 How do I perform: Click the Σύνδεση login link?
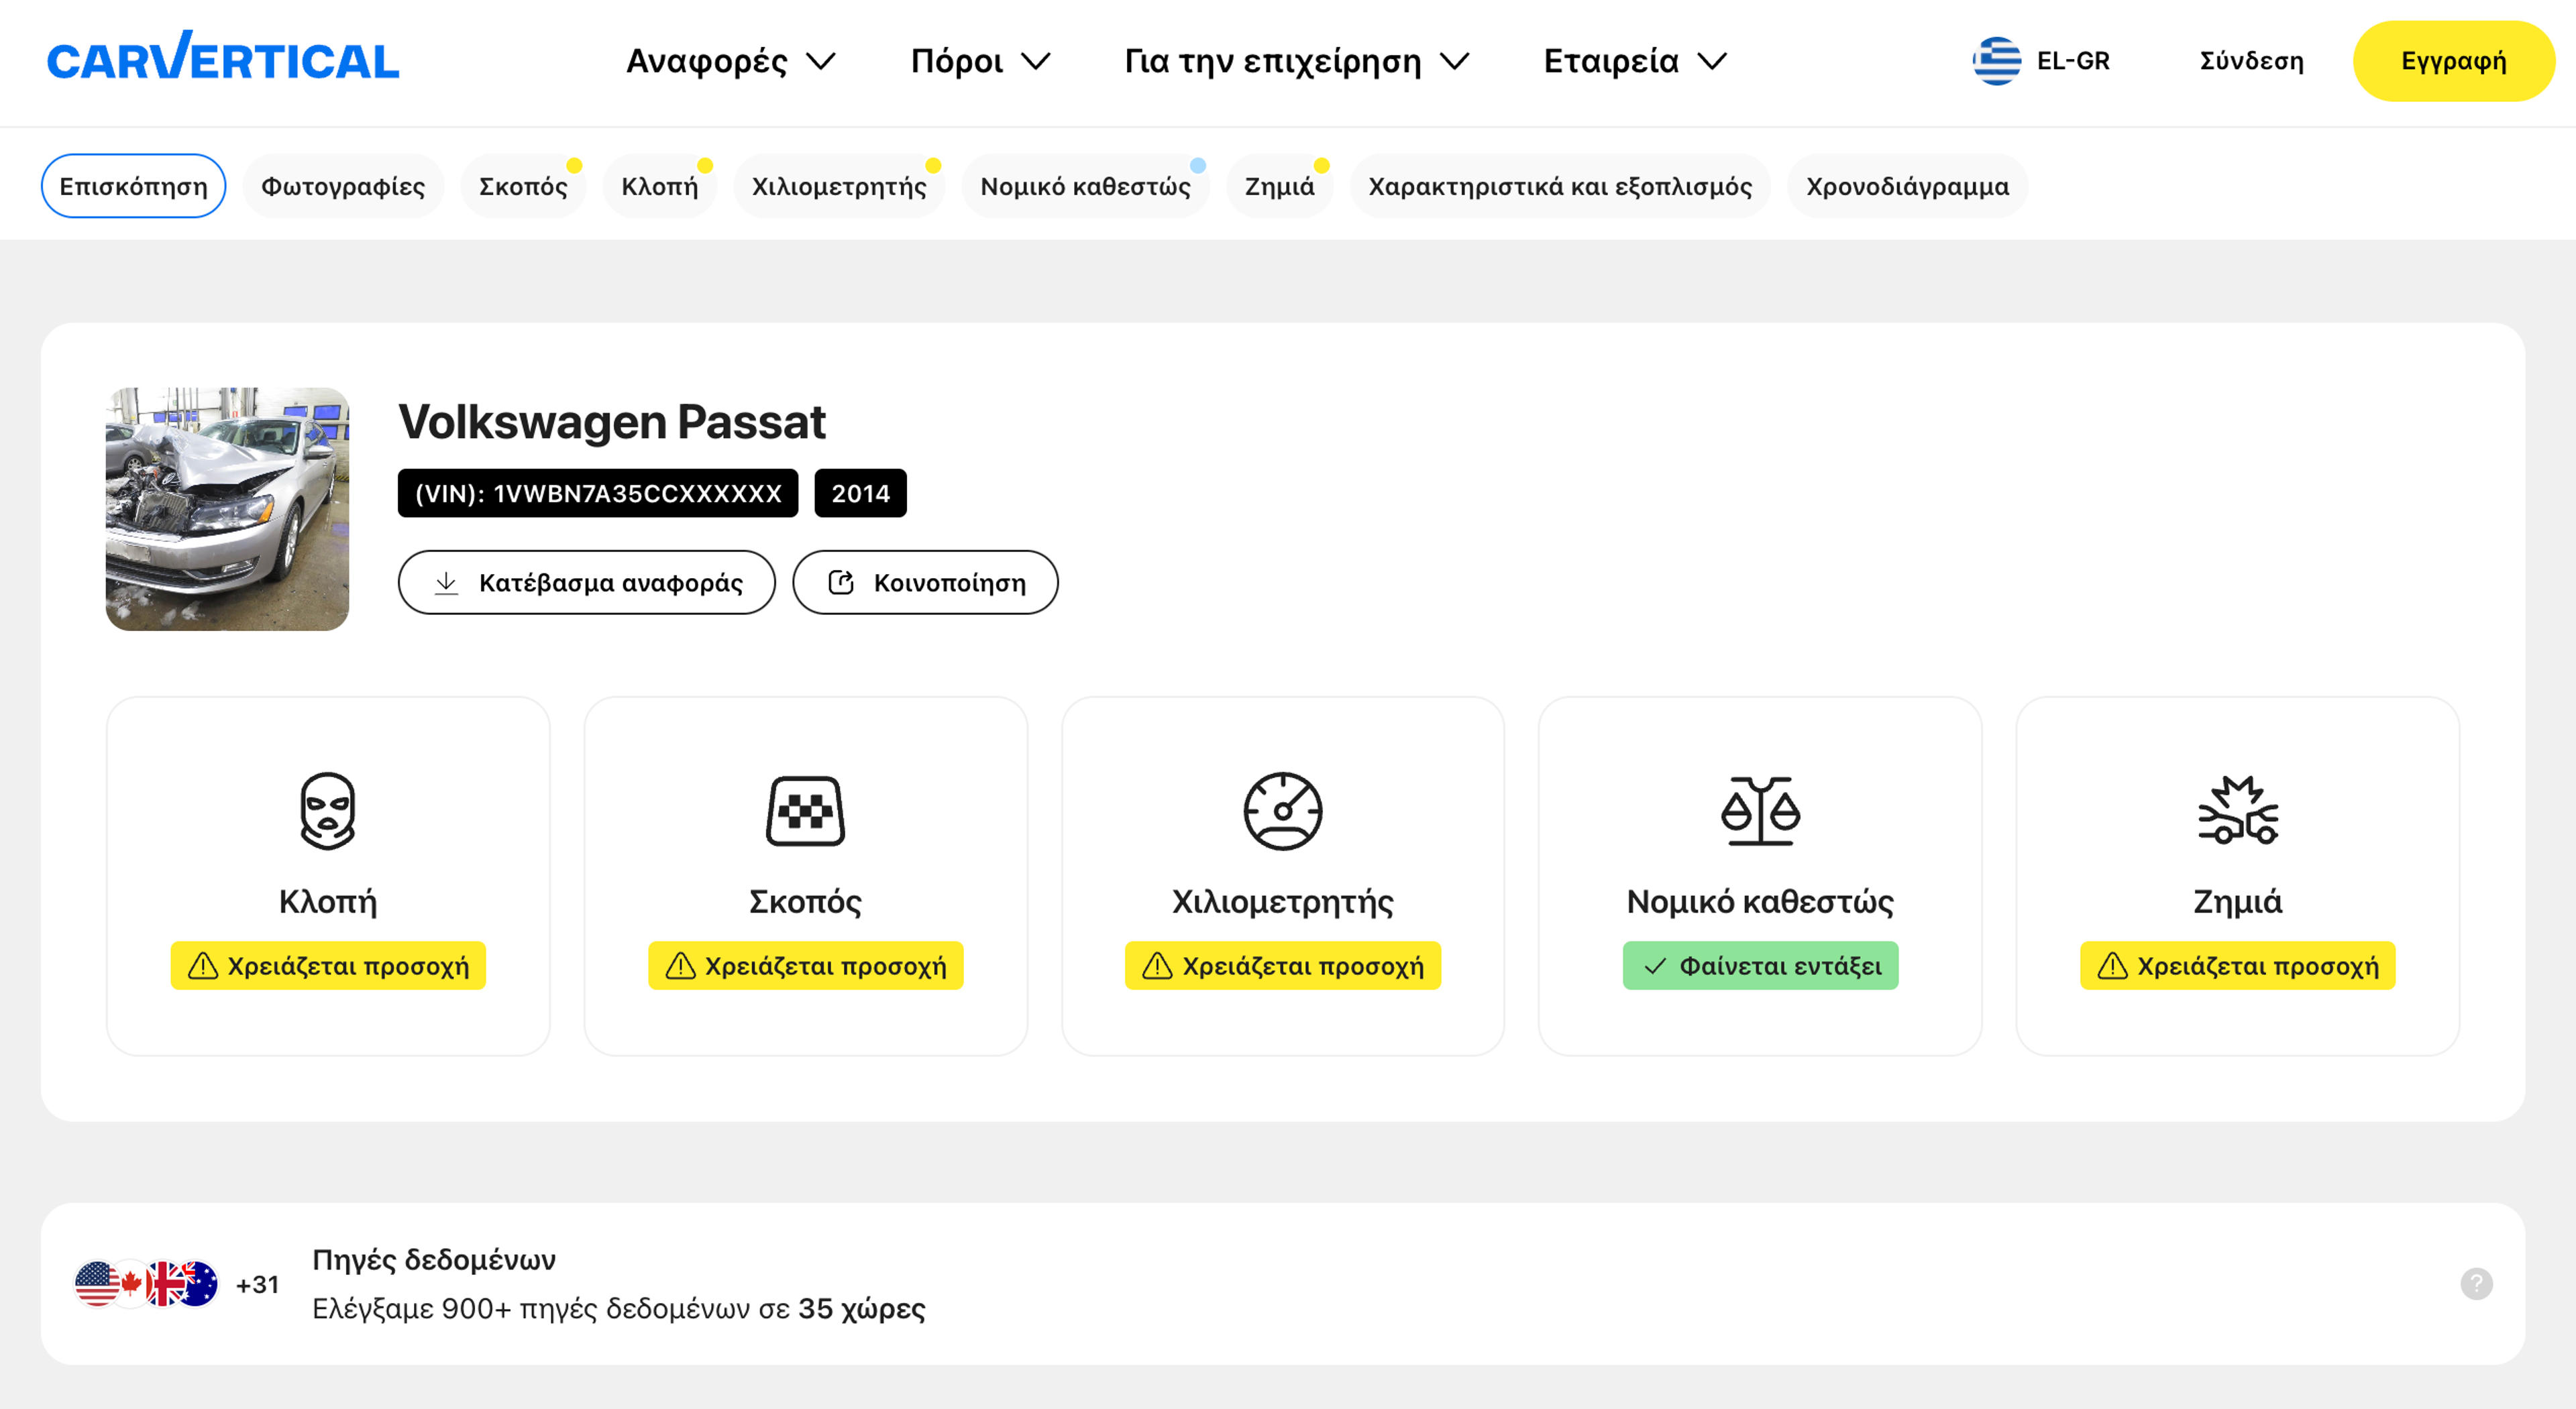click(2251, 61)
